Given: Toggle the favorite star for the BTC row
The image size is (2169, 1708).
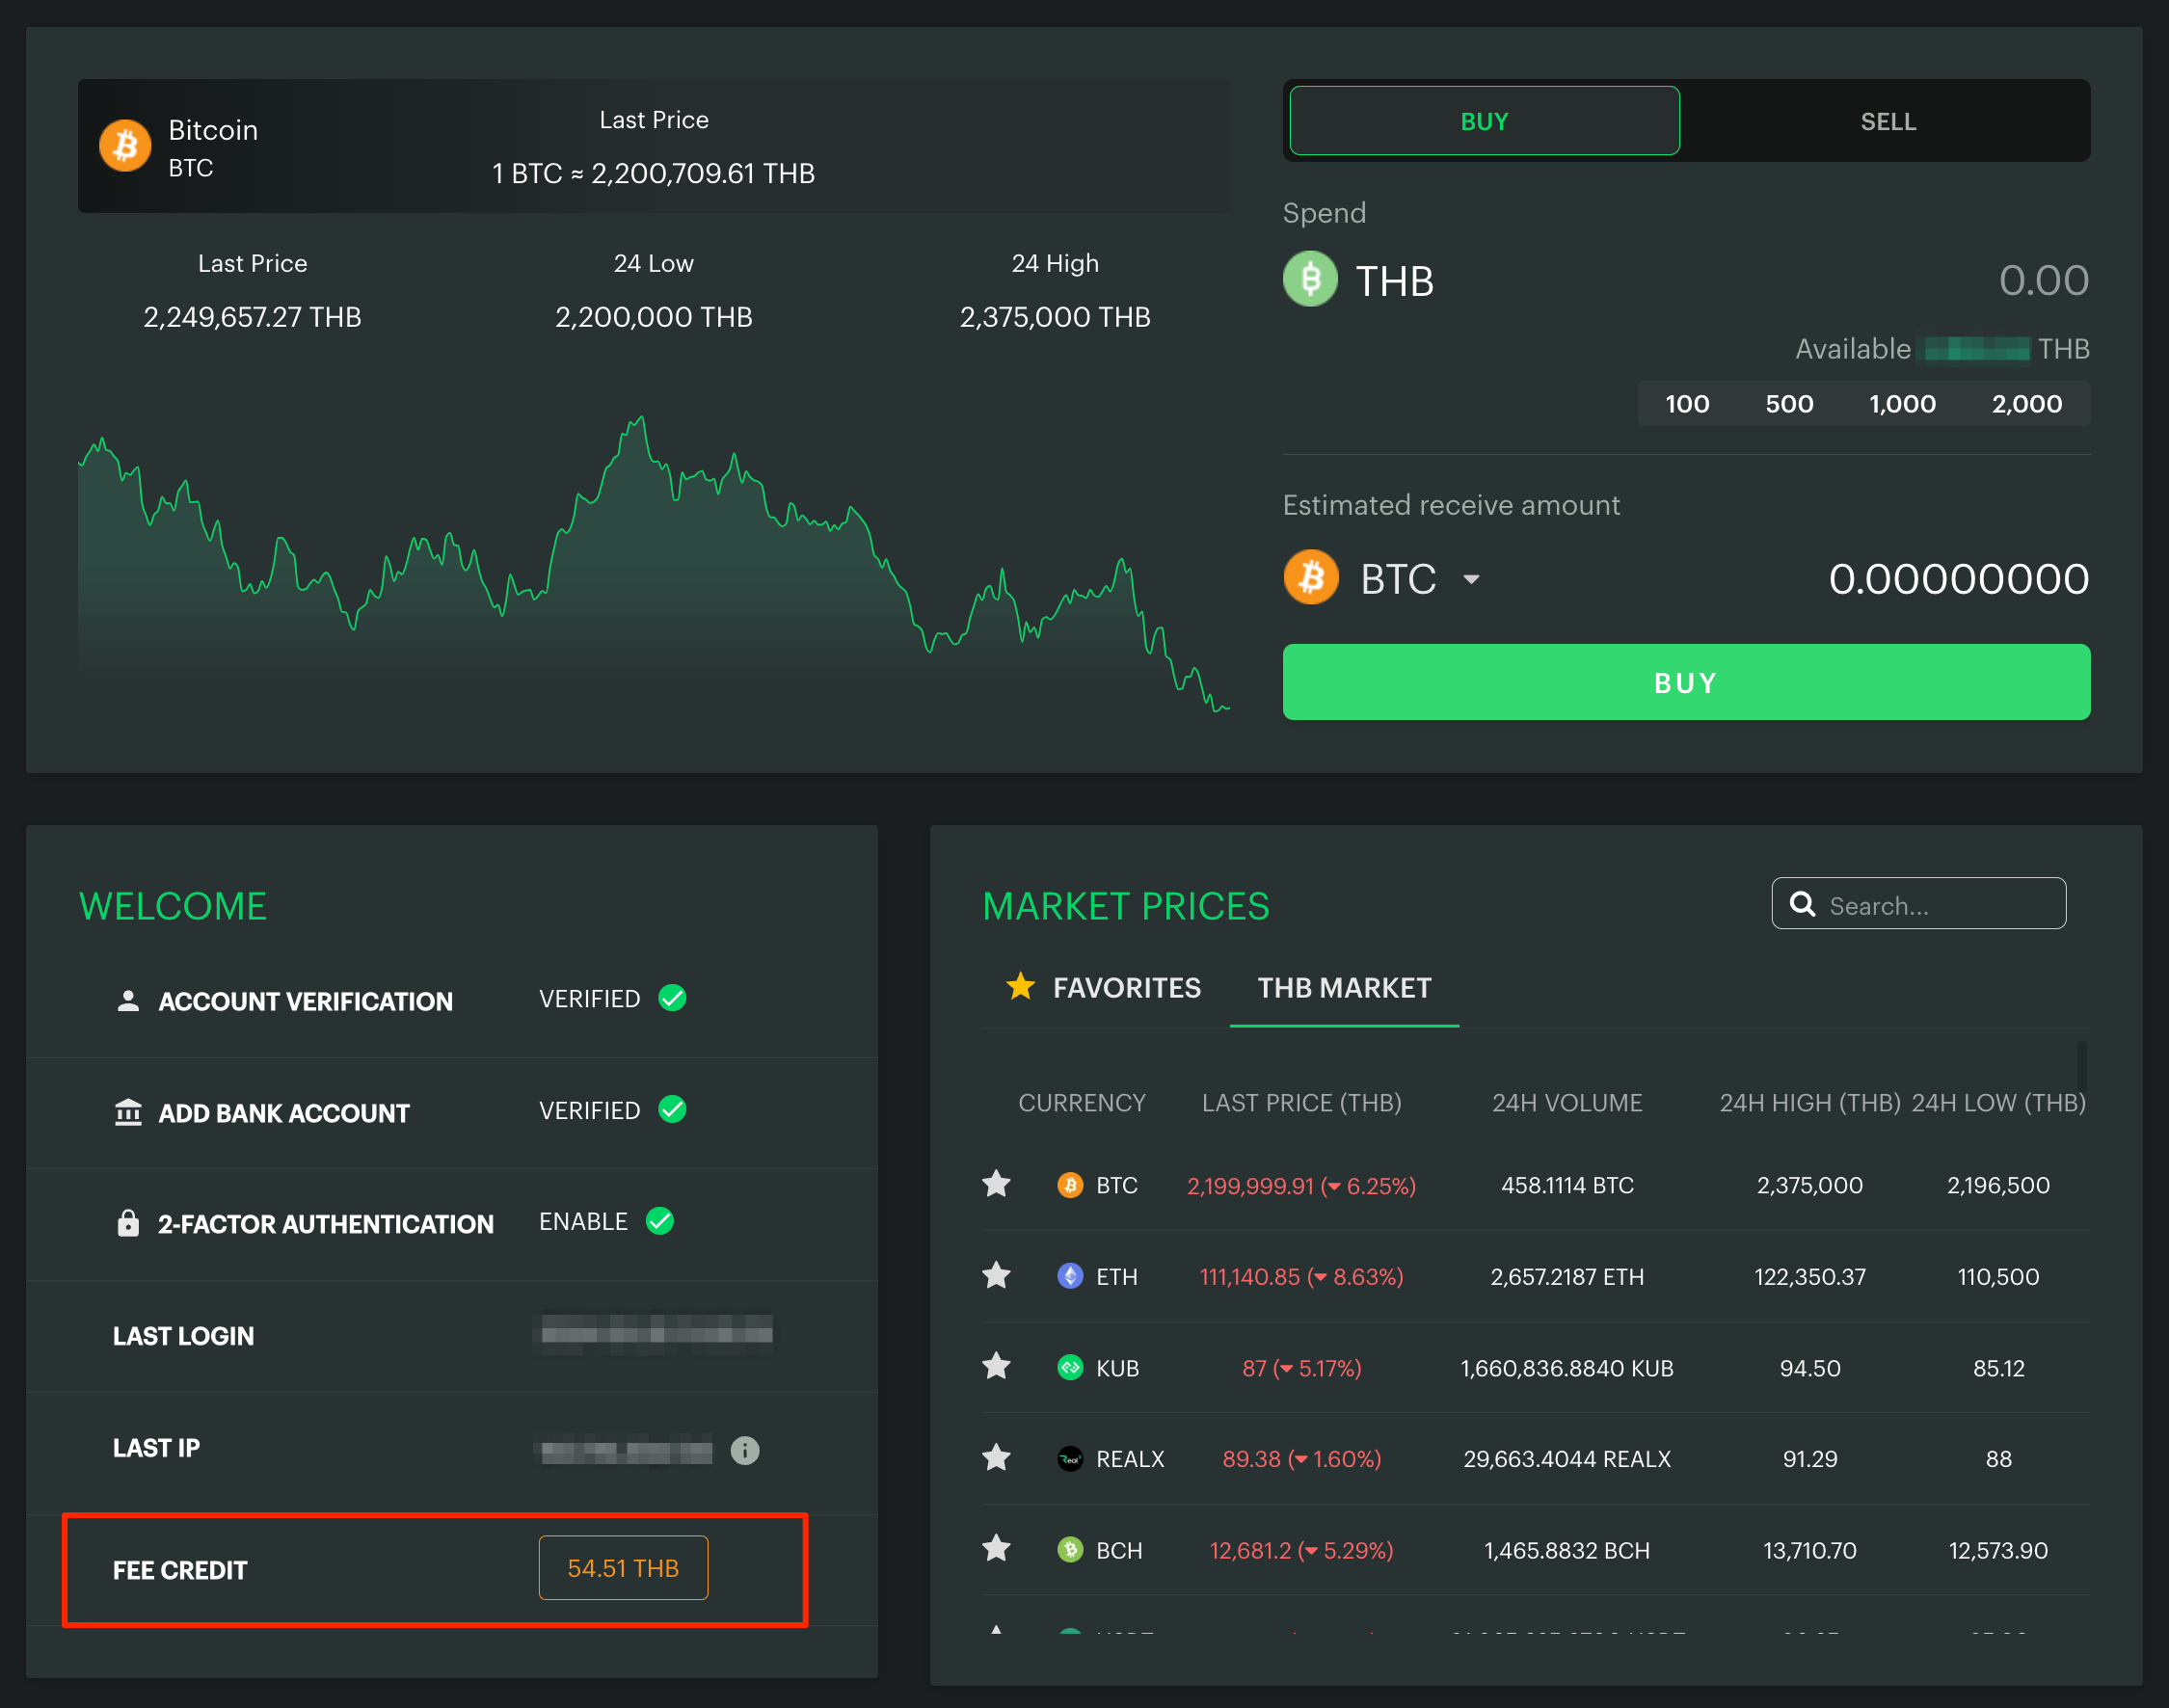Looking at the screenshot, I should coord(996,1184).
